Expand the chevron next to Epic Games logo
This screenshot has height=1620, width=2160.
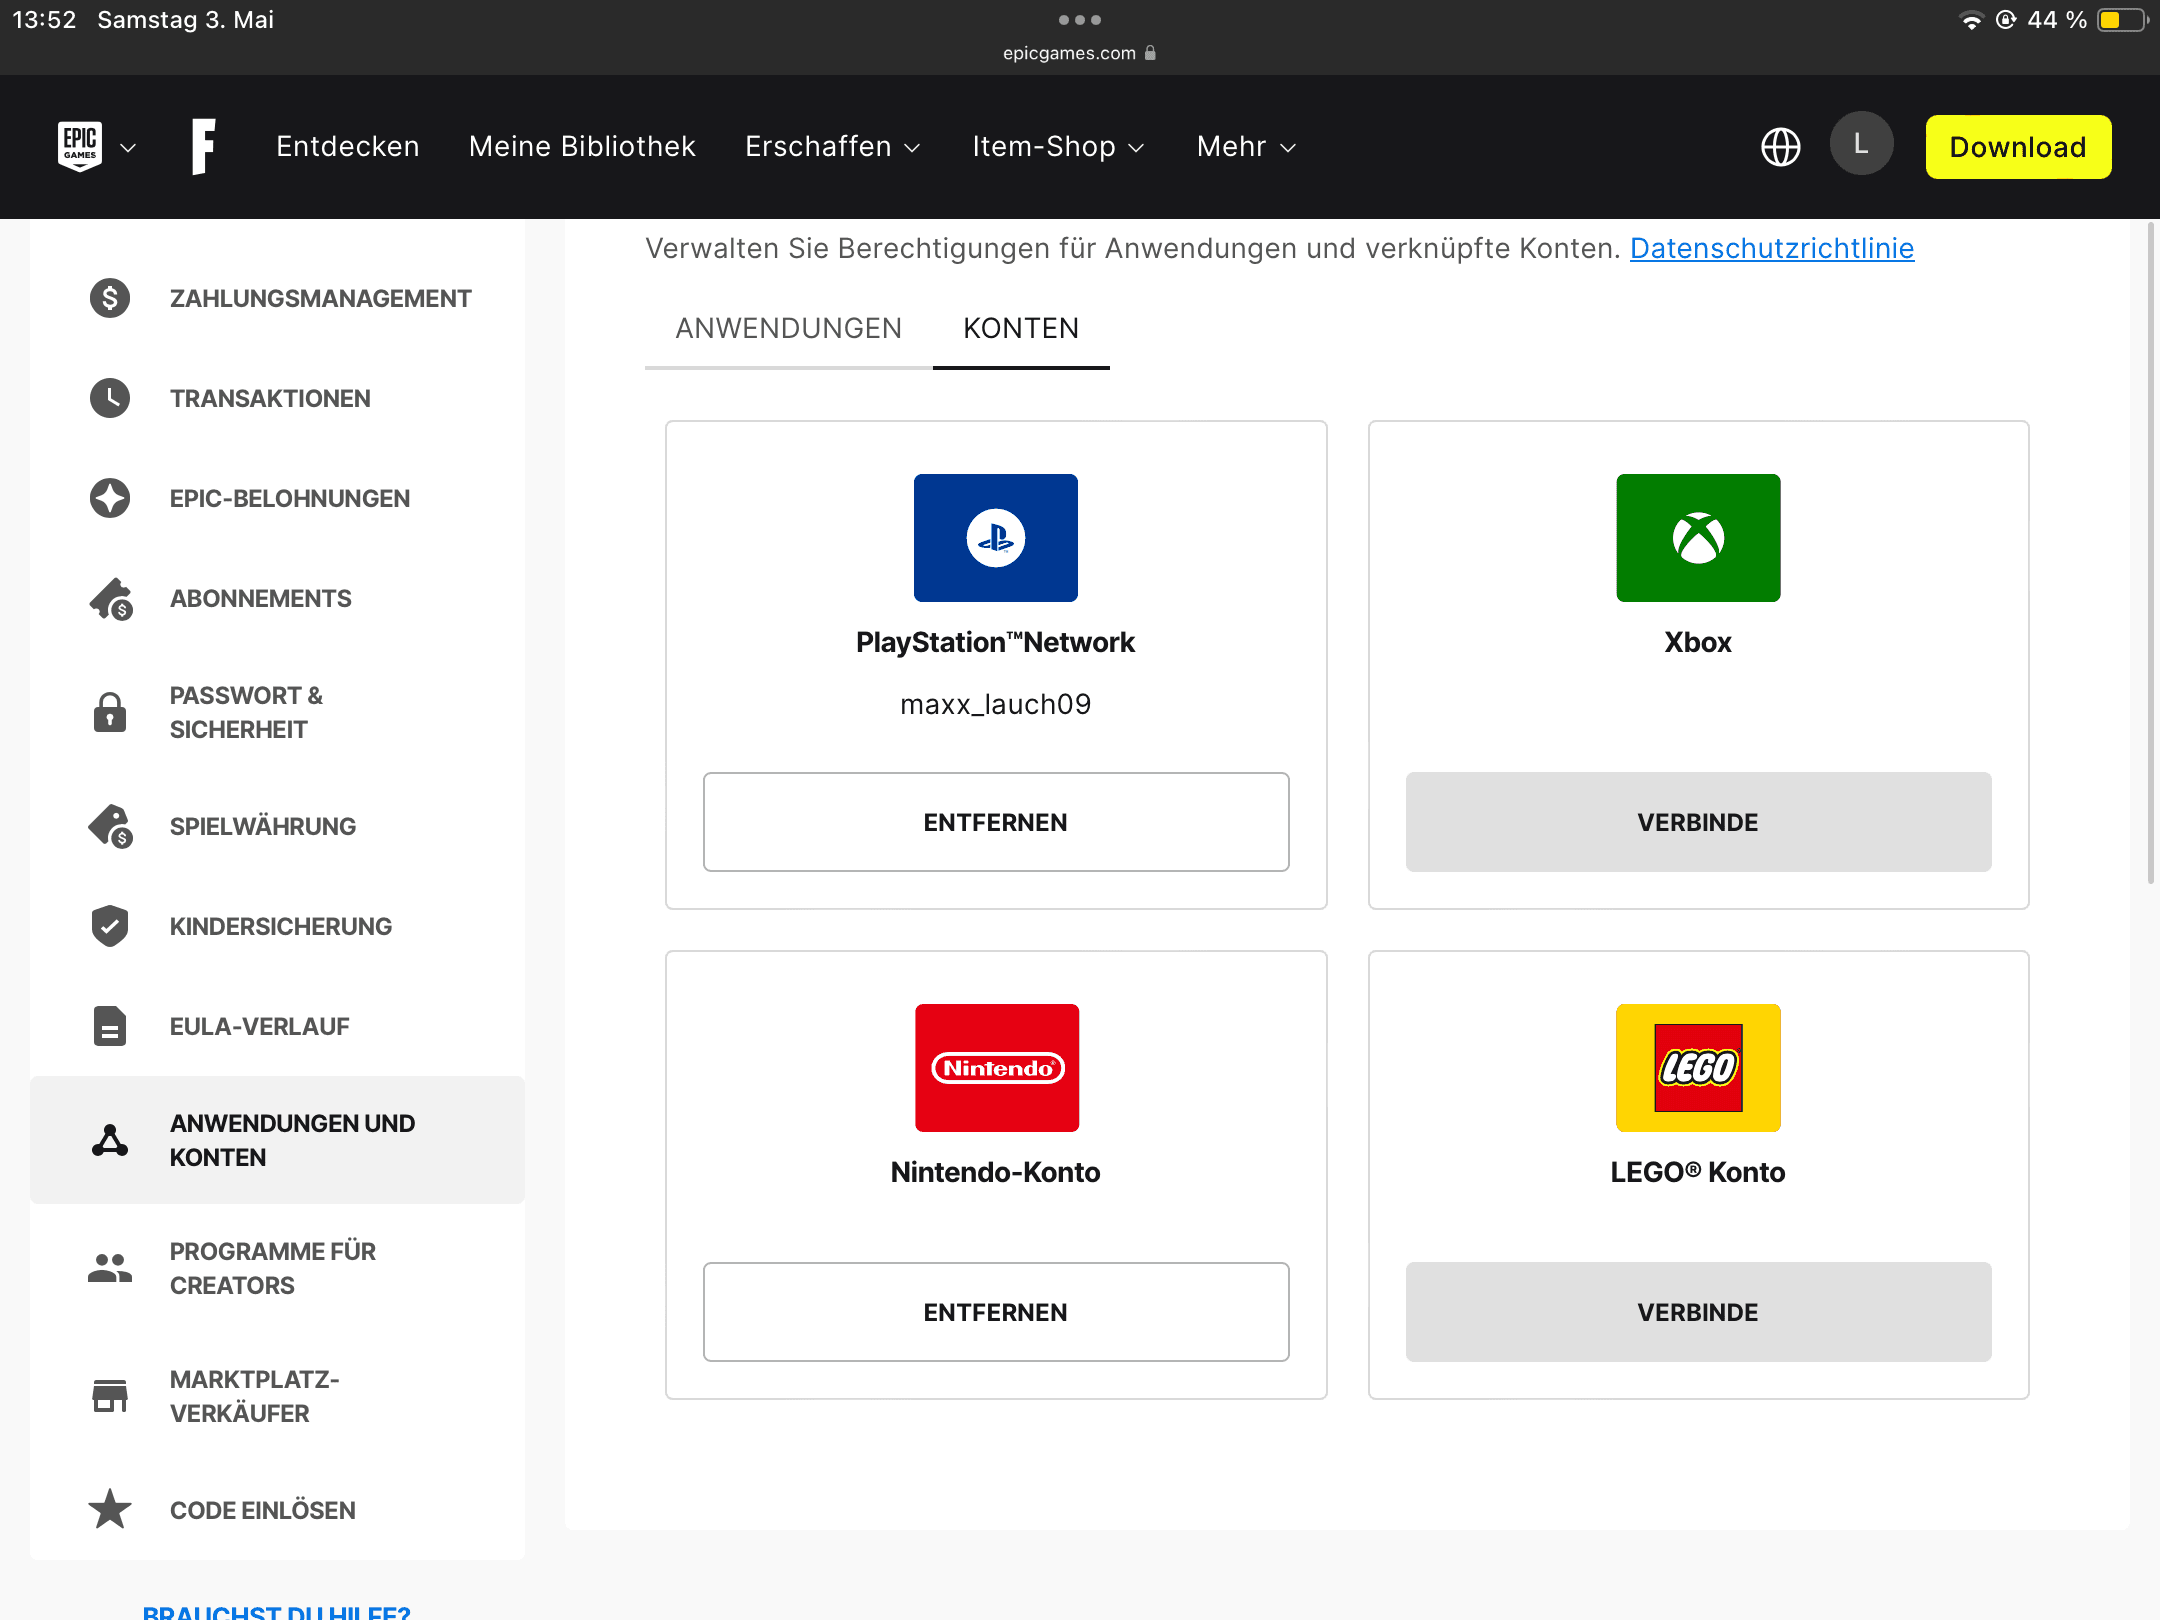128,148
